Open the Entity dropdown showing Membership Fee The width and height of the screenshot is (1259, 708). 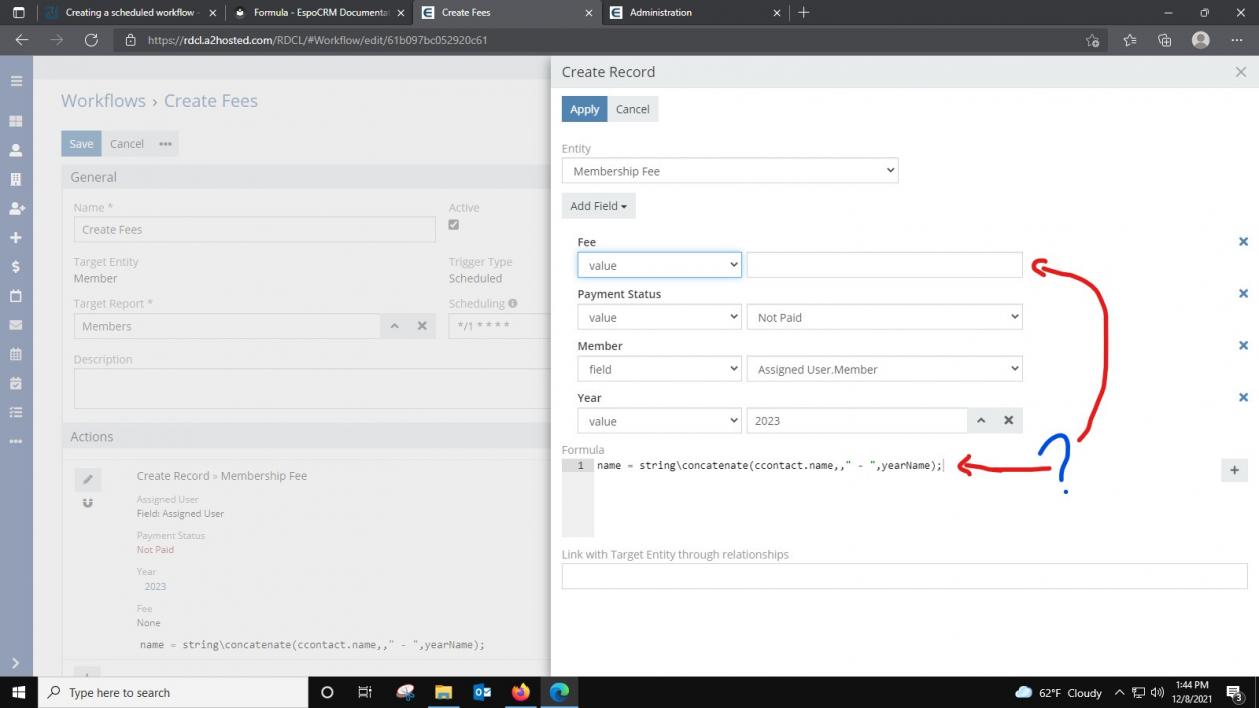(730, 171)
